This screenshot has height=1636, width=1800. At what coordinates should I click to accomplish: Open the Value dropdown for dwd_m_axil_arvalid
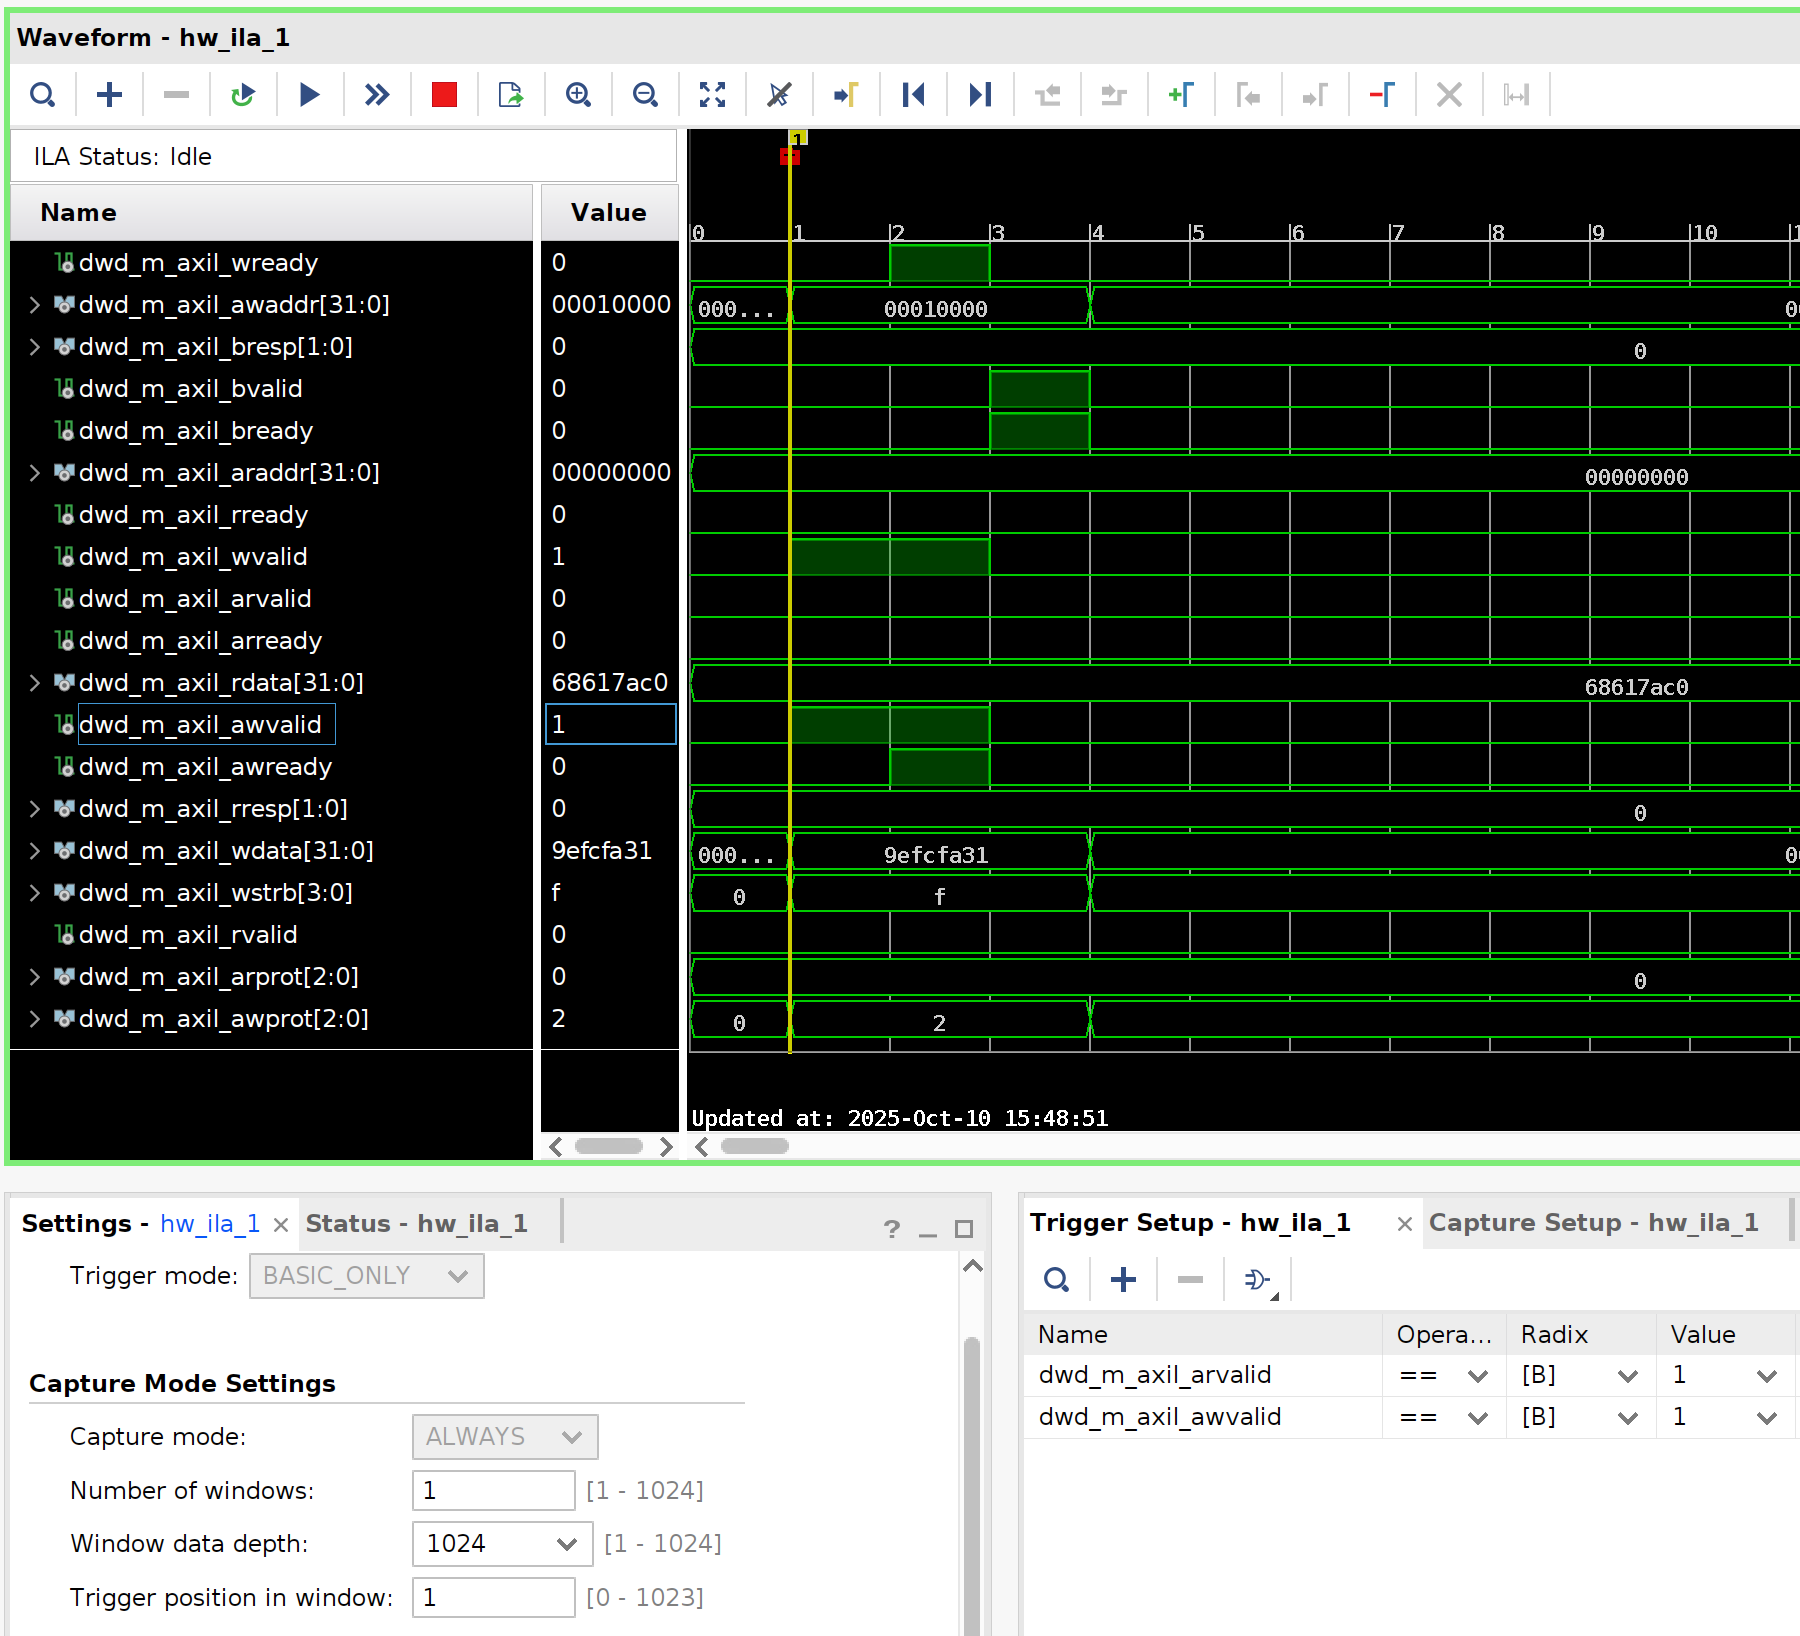1766,1376
